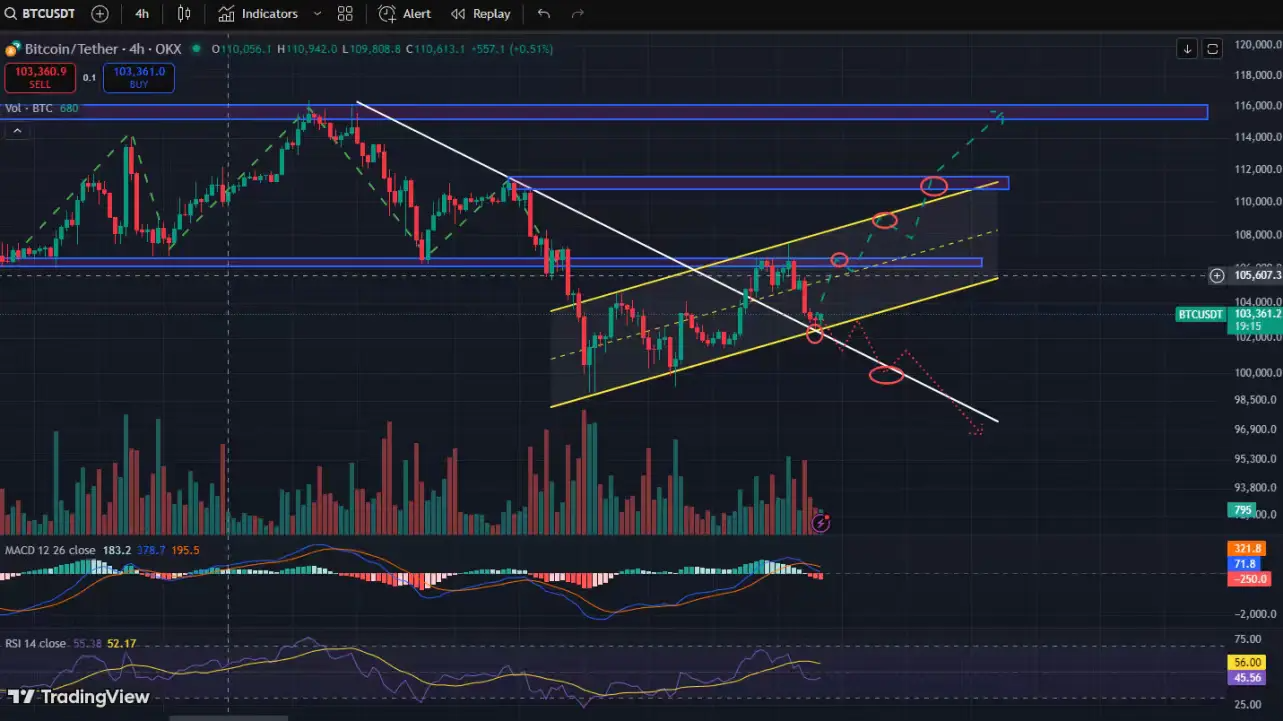
Task: Click the Replay toolbar item
Action: [x=481, y=14]
